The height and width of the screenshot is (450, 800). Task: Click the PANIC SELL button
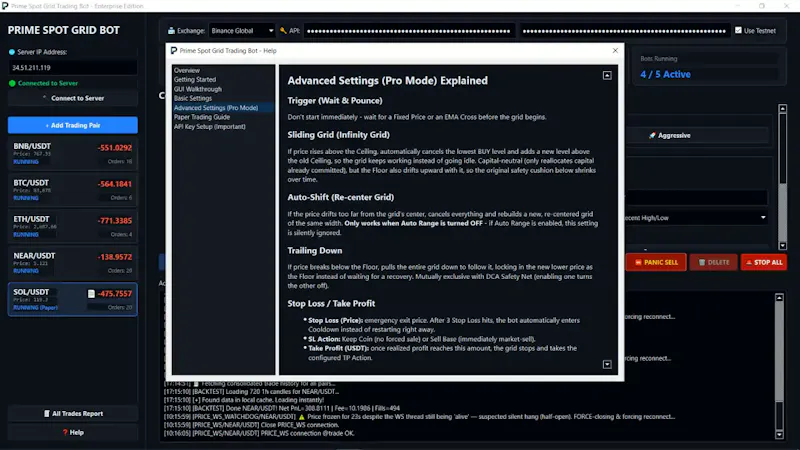[656, 262]
